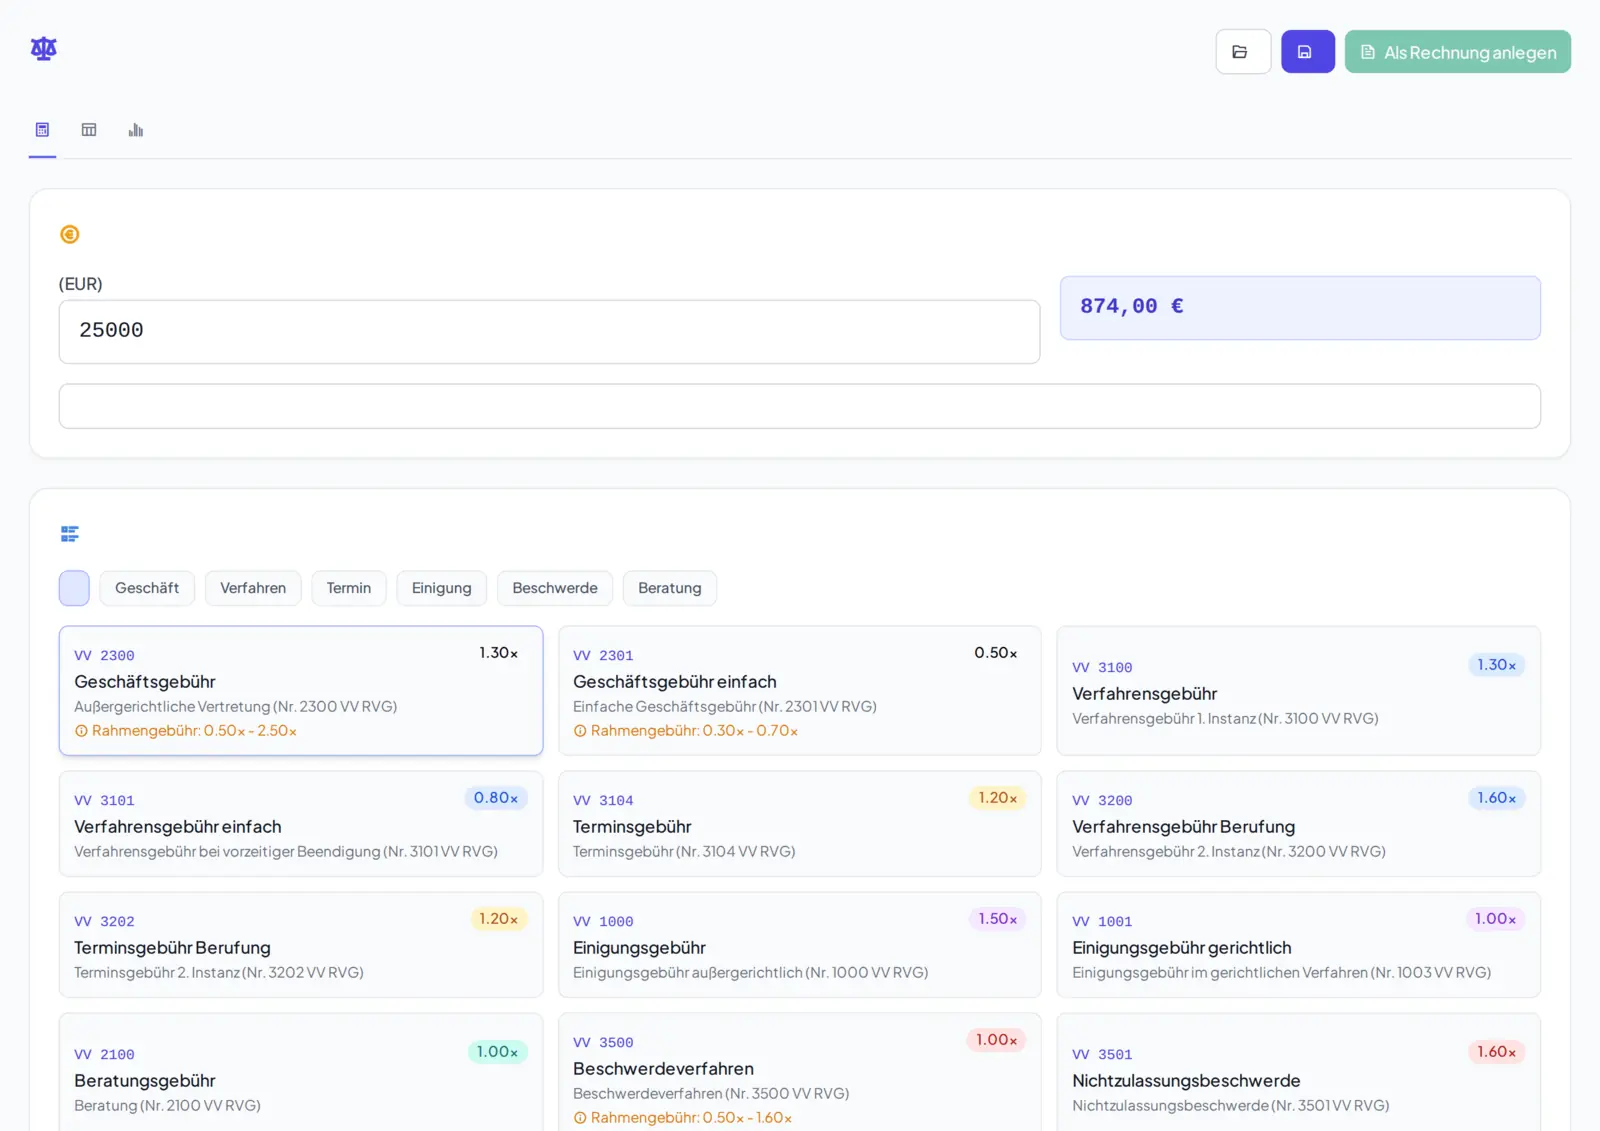Select the VV 3202 Terminsgebühr Berufung card
The width and height of the screenshot is (1600, 1131).
pos(301,945)
